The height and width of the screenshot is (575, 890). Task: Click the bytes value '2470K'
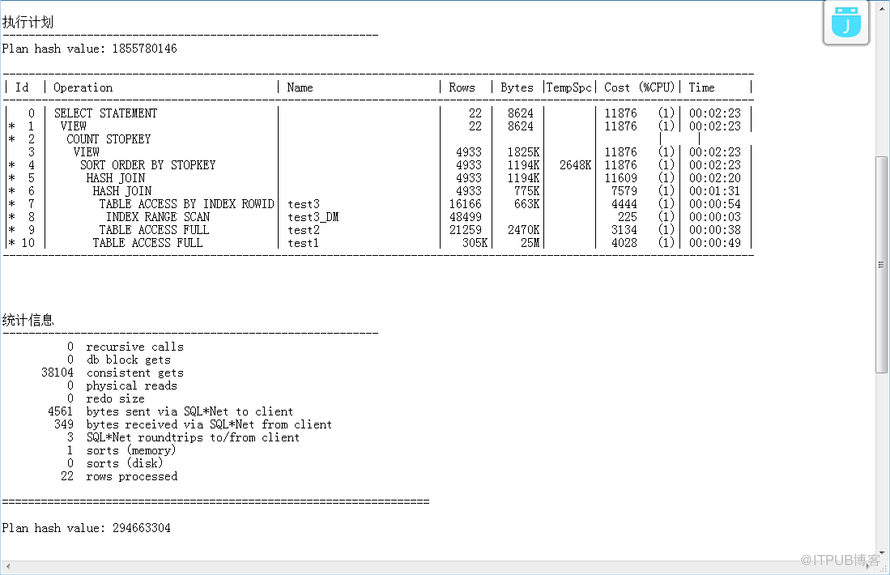coord(523,230)
